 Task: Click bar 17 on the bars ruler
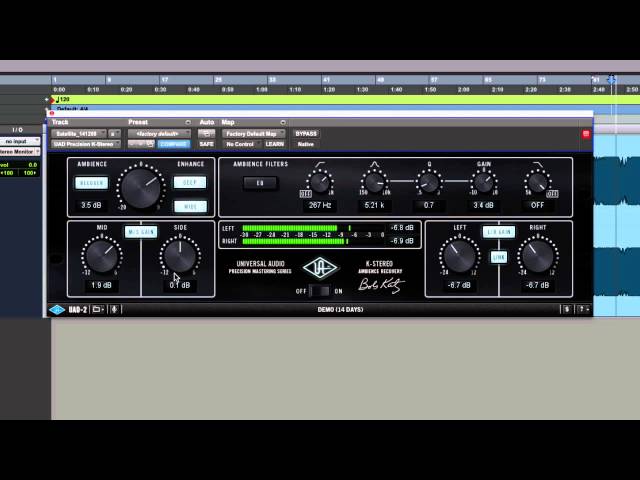click(x=164, y=80)
